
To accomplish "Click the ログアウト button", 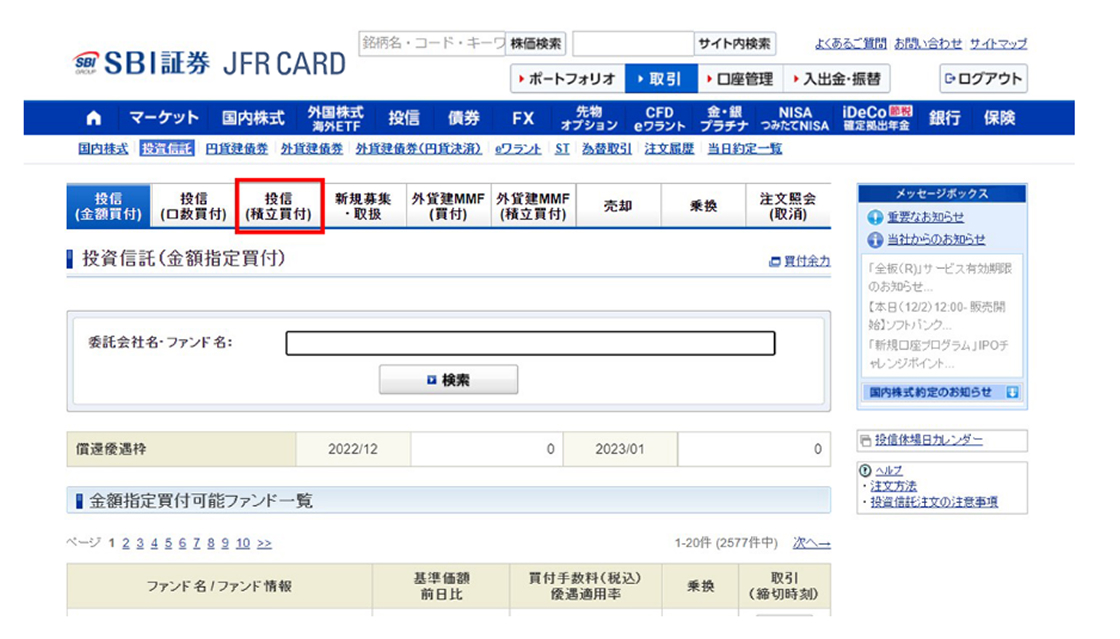I will [x=983, y=79].
